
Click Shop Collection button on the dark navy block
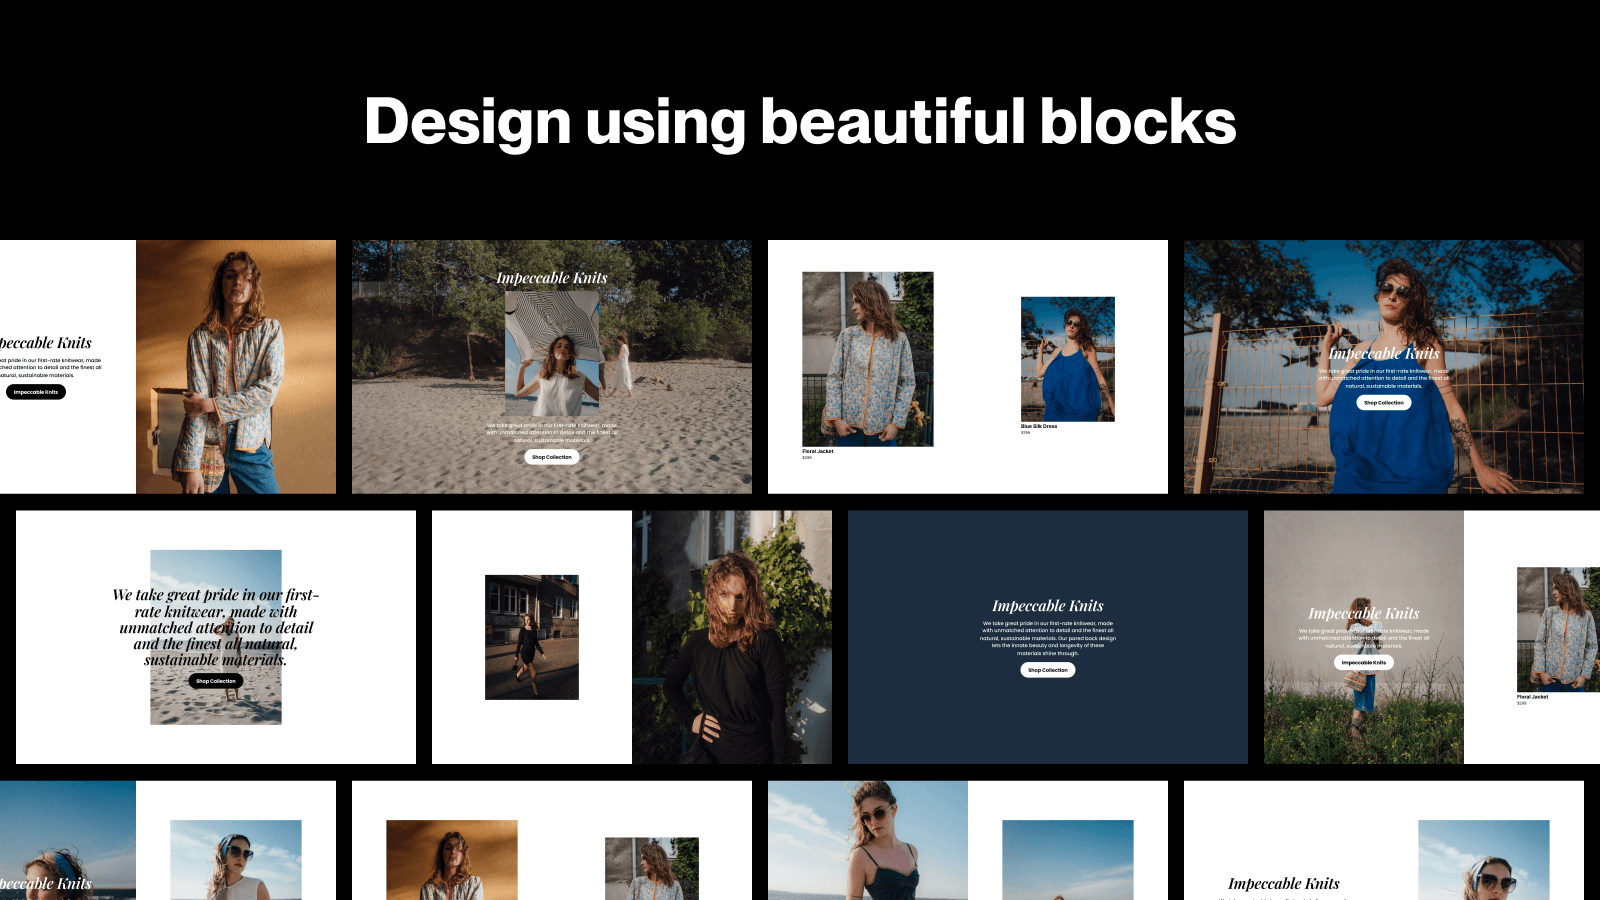[1048, 670]
